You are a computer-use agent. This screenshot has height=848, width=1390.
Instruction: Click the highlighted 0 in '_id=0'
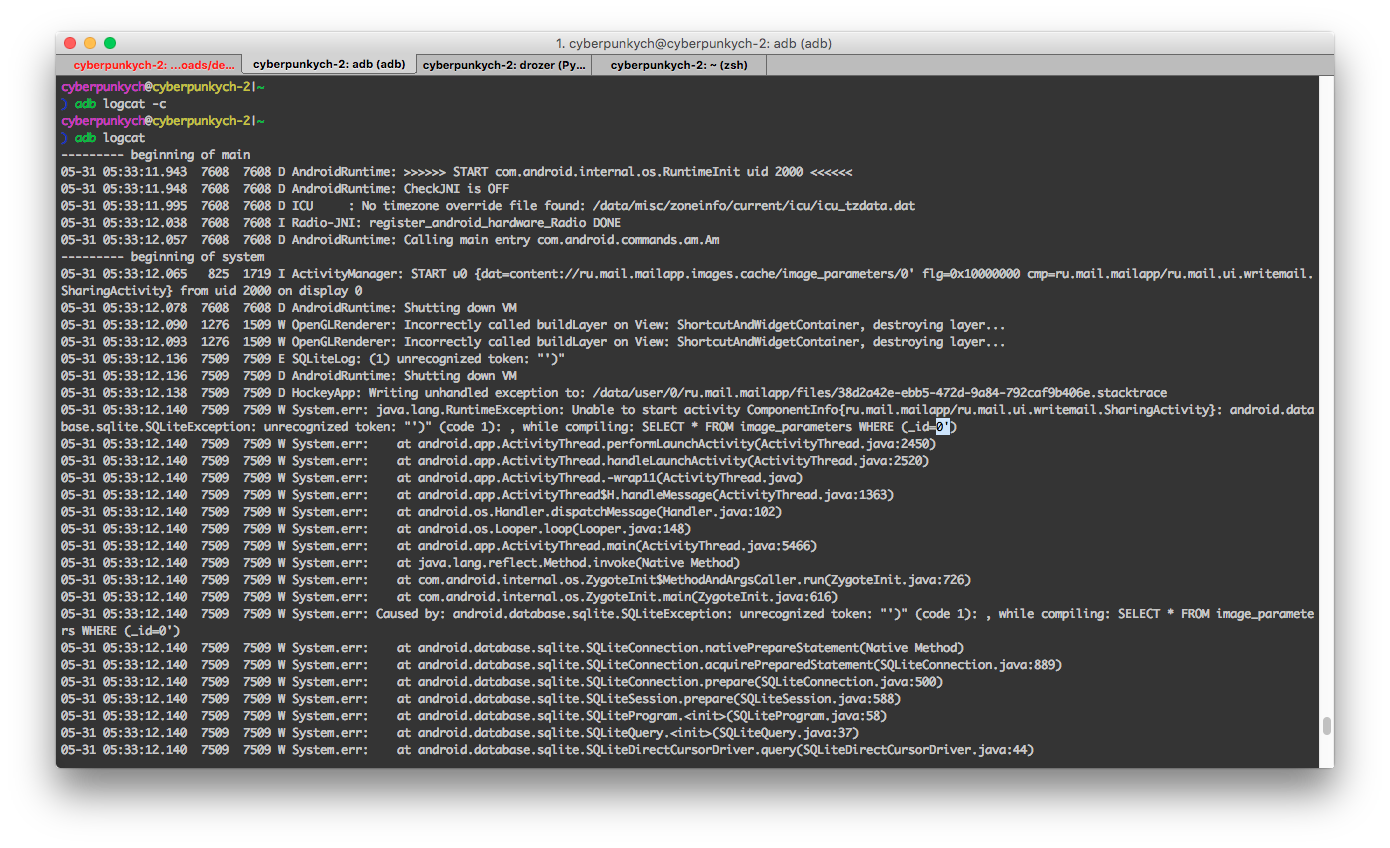coord(943,427)
